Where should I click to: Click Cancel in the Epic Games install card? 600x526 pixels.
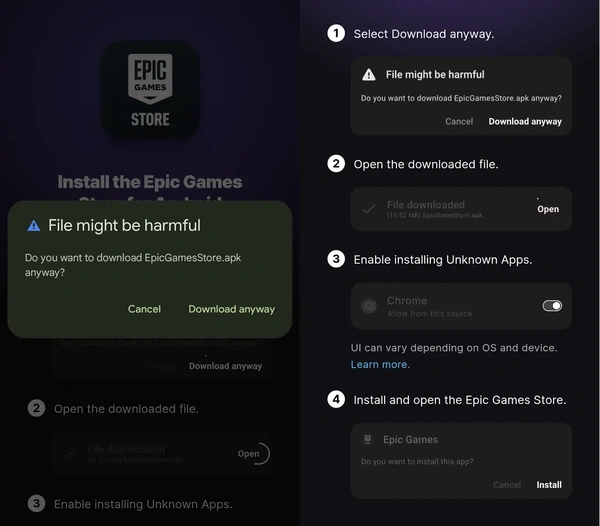click(507, 485)
